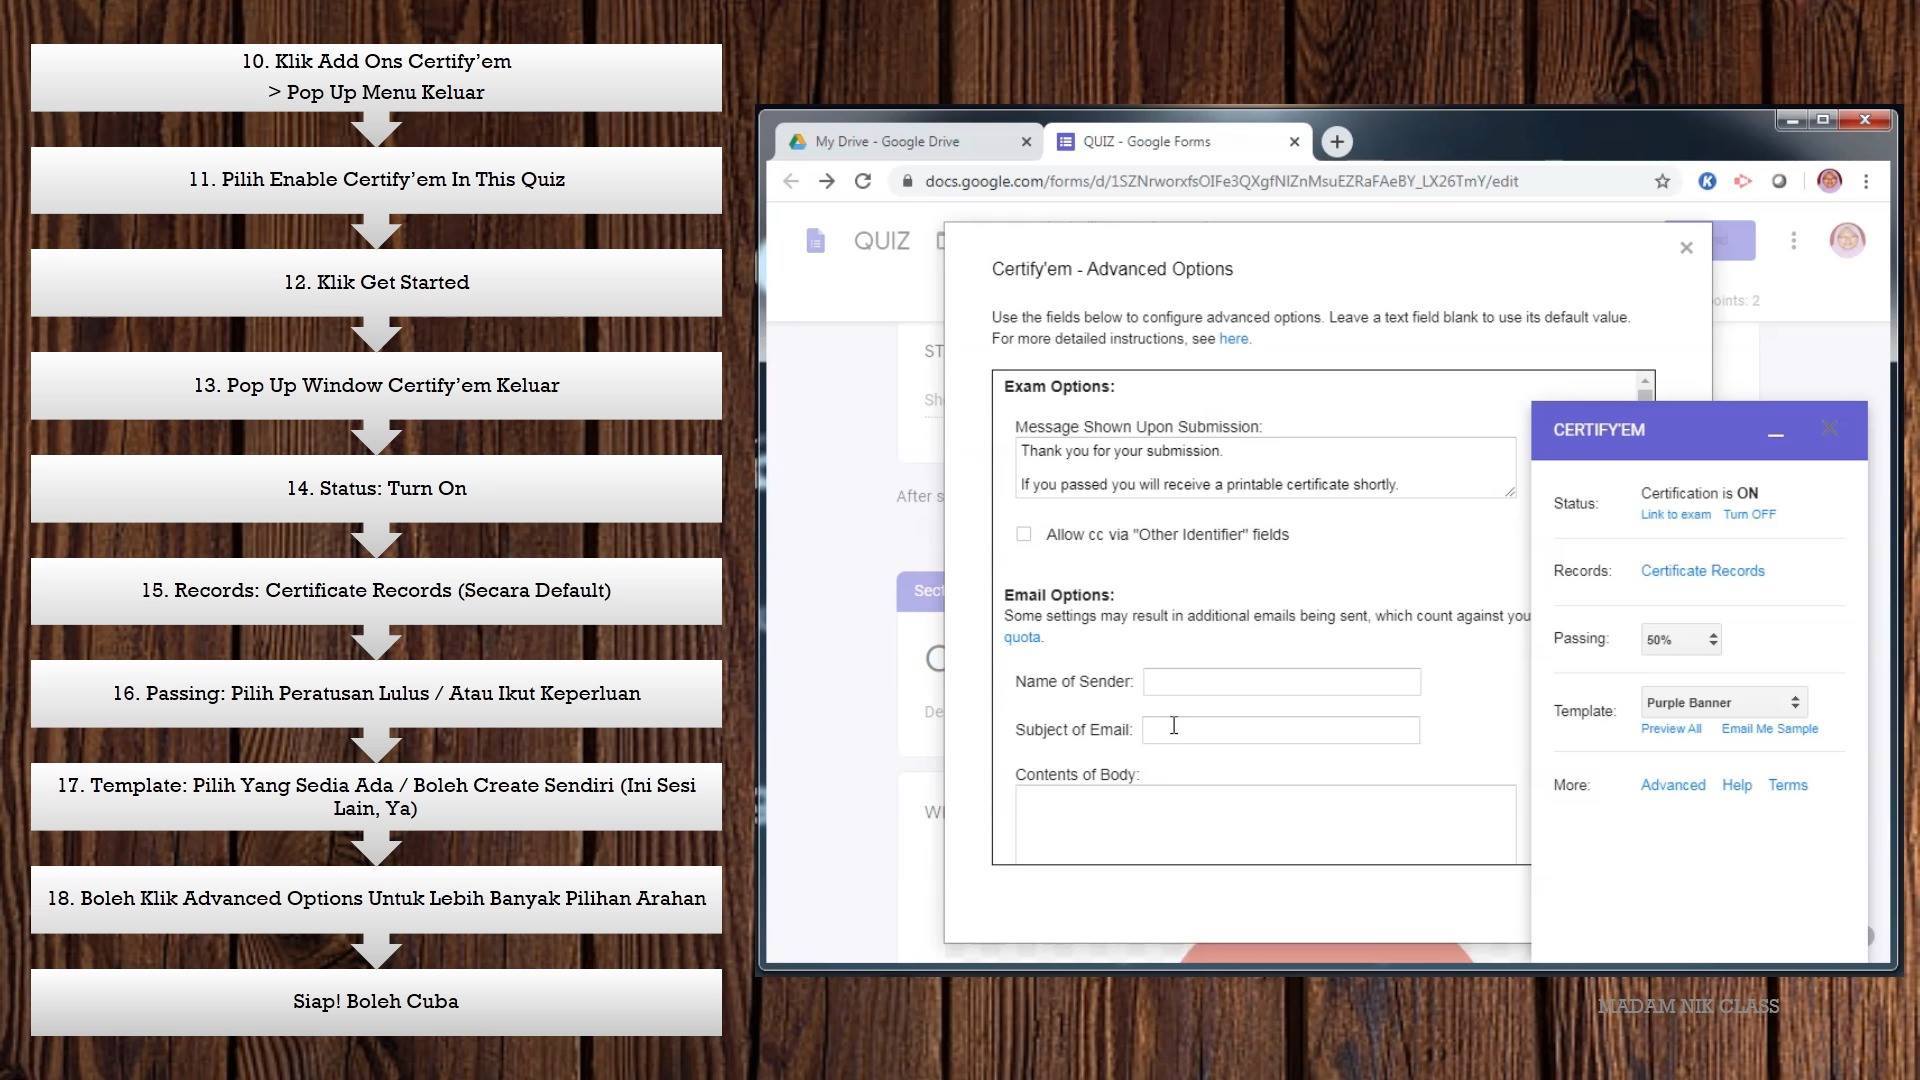Open the detailed instructions 'here' link

pos(1233,339)
